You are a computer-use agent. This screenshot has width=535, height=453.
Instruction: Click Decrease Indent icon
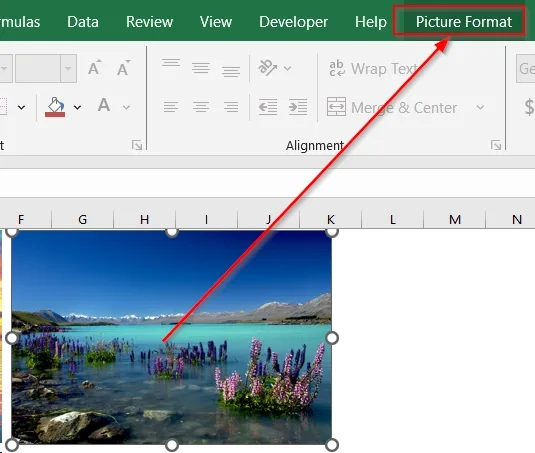(268, 107)
